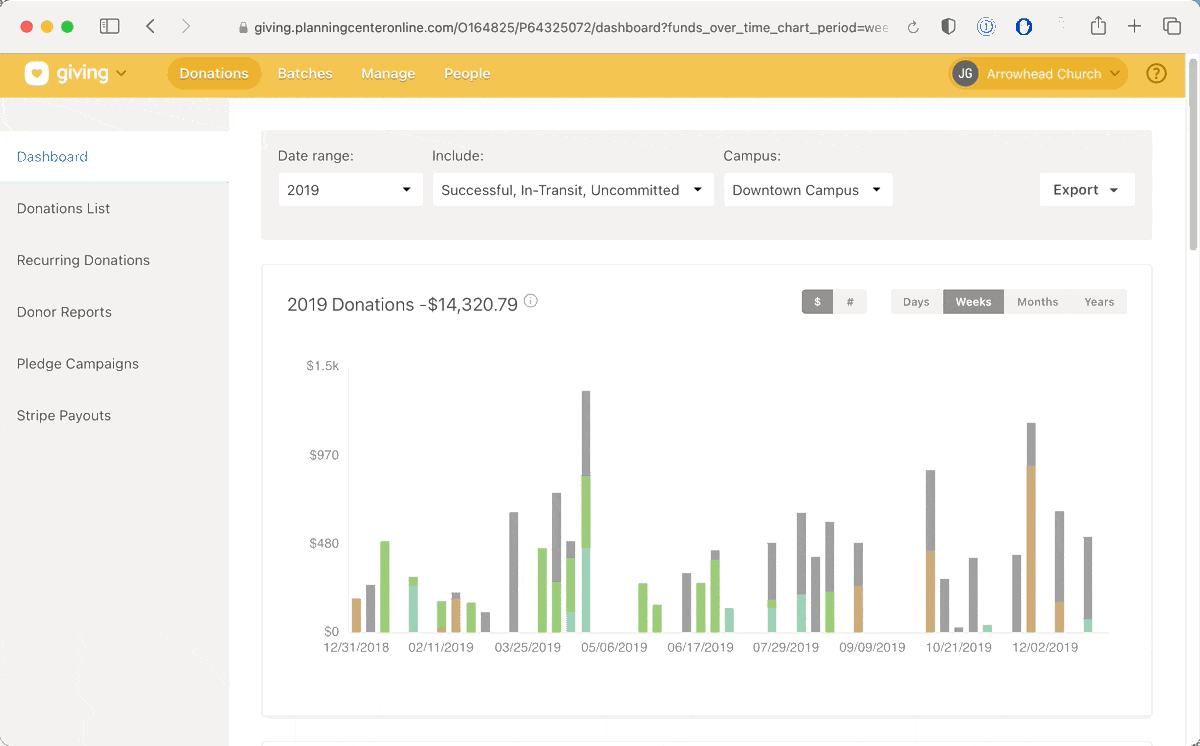The image size is (1200, 746).
Task: Open a new tab with plus icon
Action: pos(1134,27)
